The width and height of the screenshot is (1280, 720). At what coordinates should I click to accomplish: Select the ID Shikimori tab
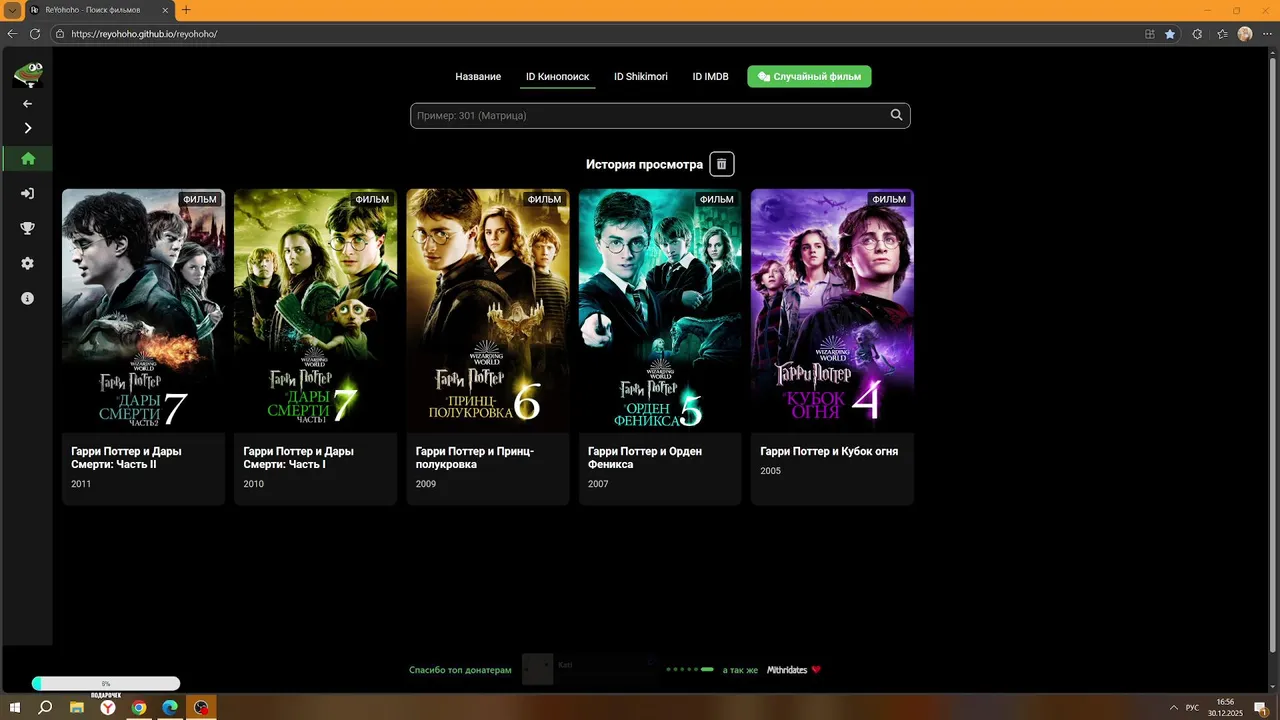tap(641, 77)
